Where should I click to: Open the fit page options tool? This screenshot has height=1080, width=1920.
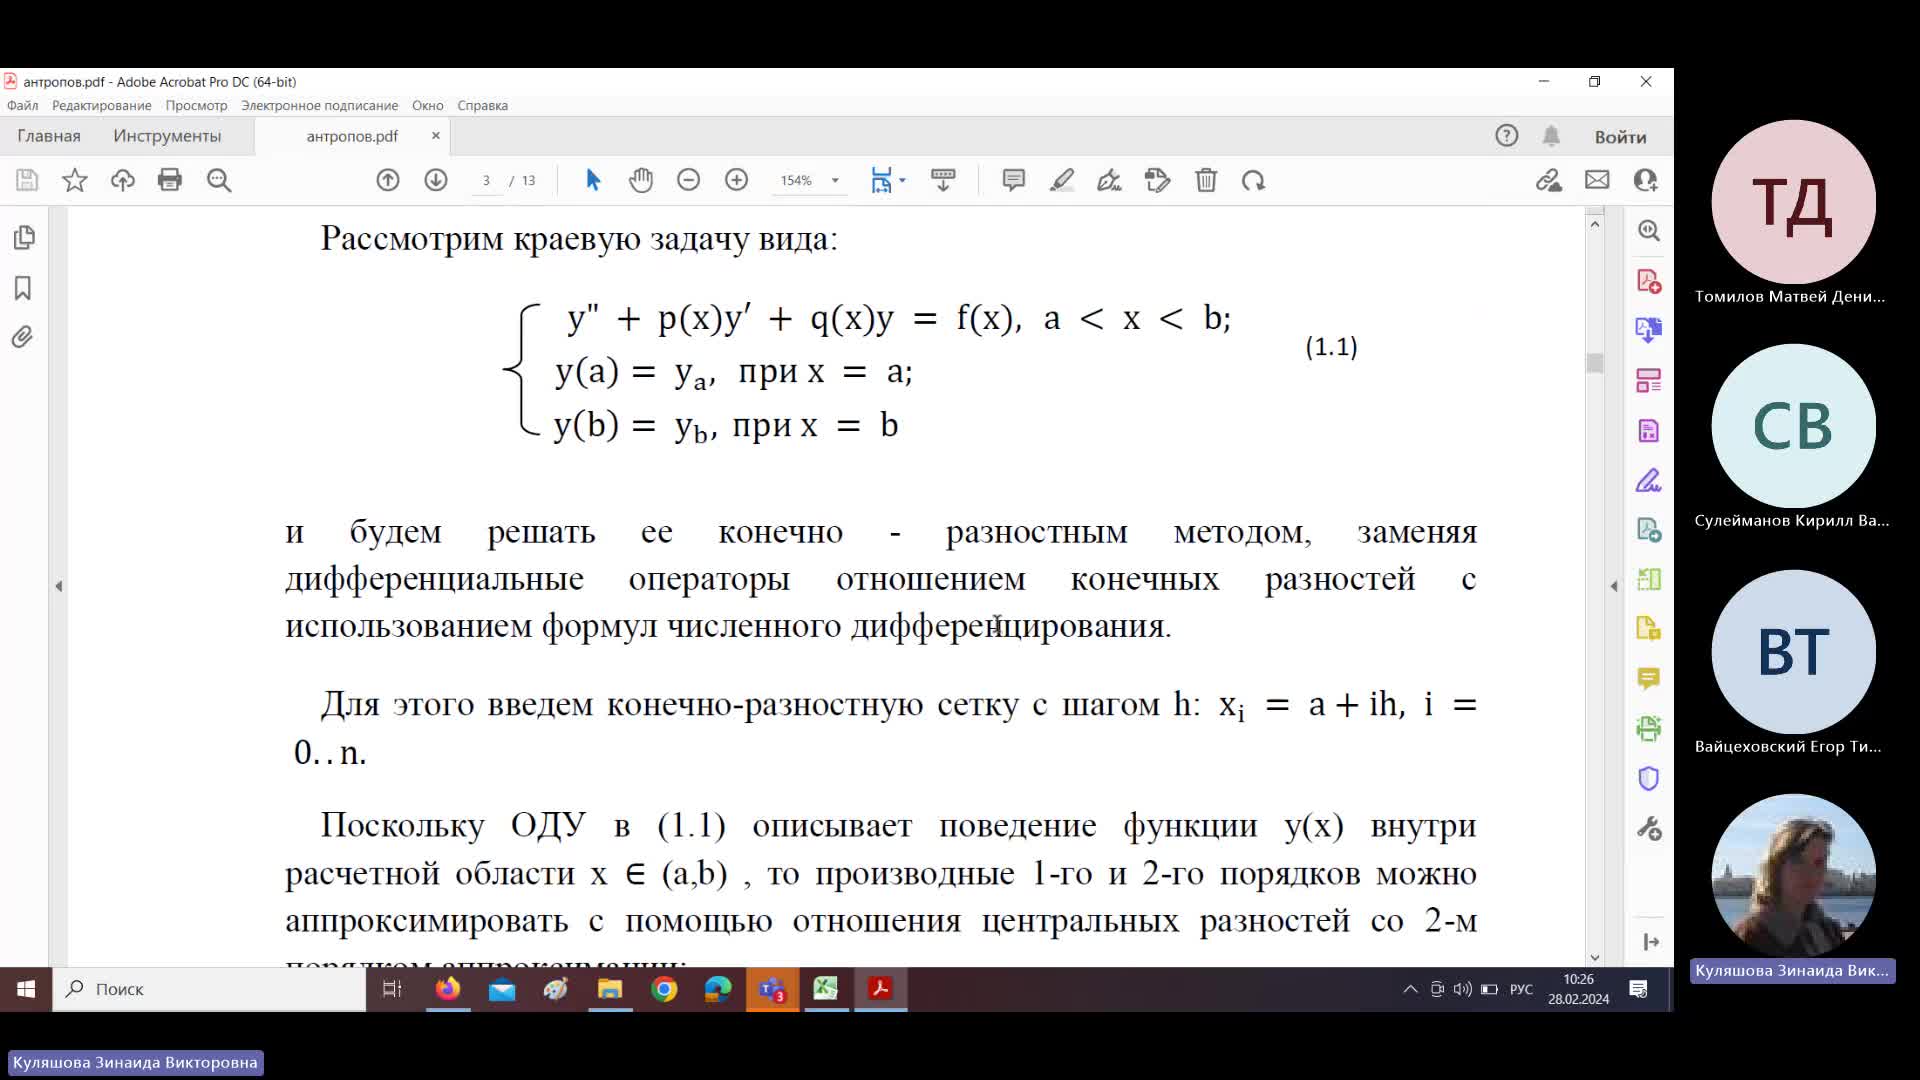tap(881, 180)
